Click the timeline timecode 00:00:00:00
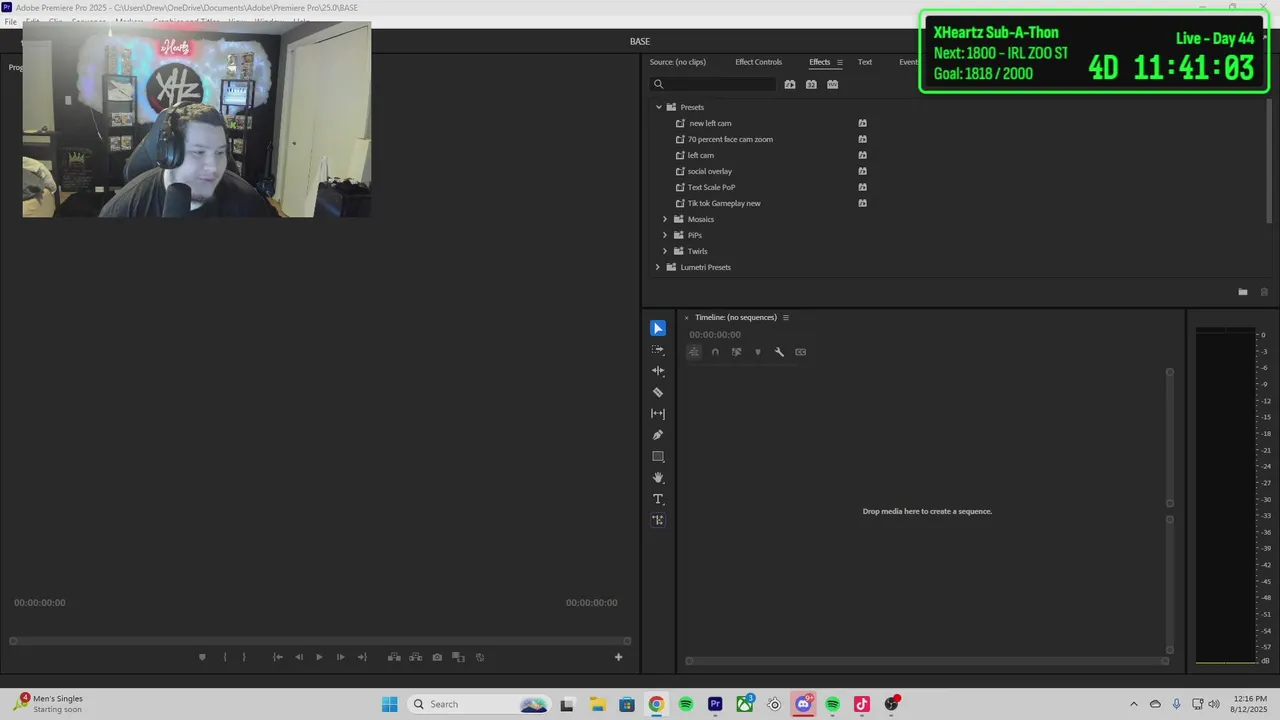Image resolution: width=1280 pixels, height=720 pixels. pyautogui.click(x=715, y=335)
